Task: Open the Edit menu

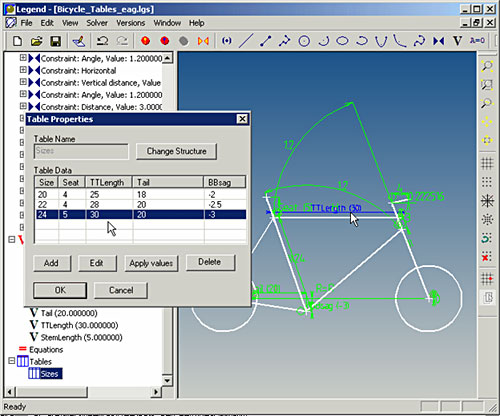Action: [47, 23]
